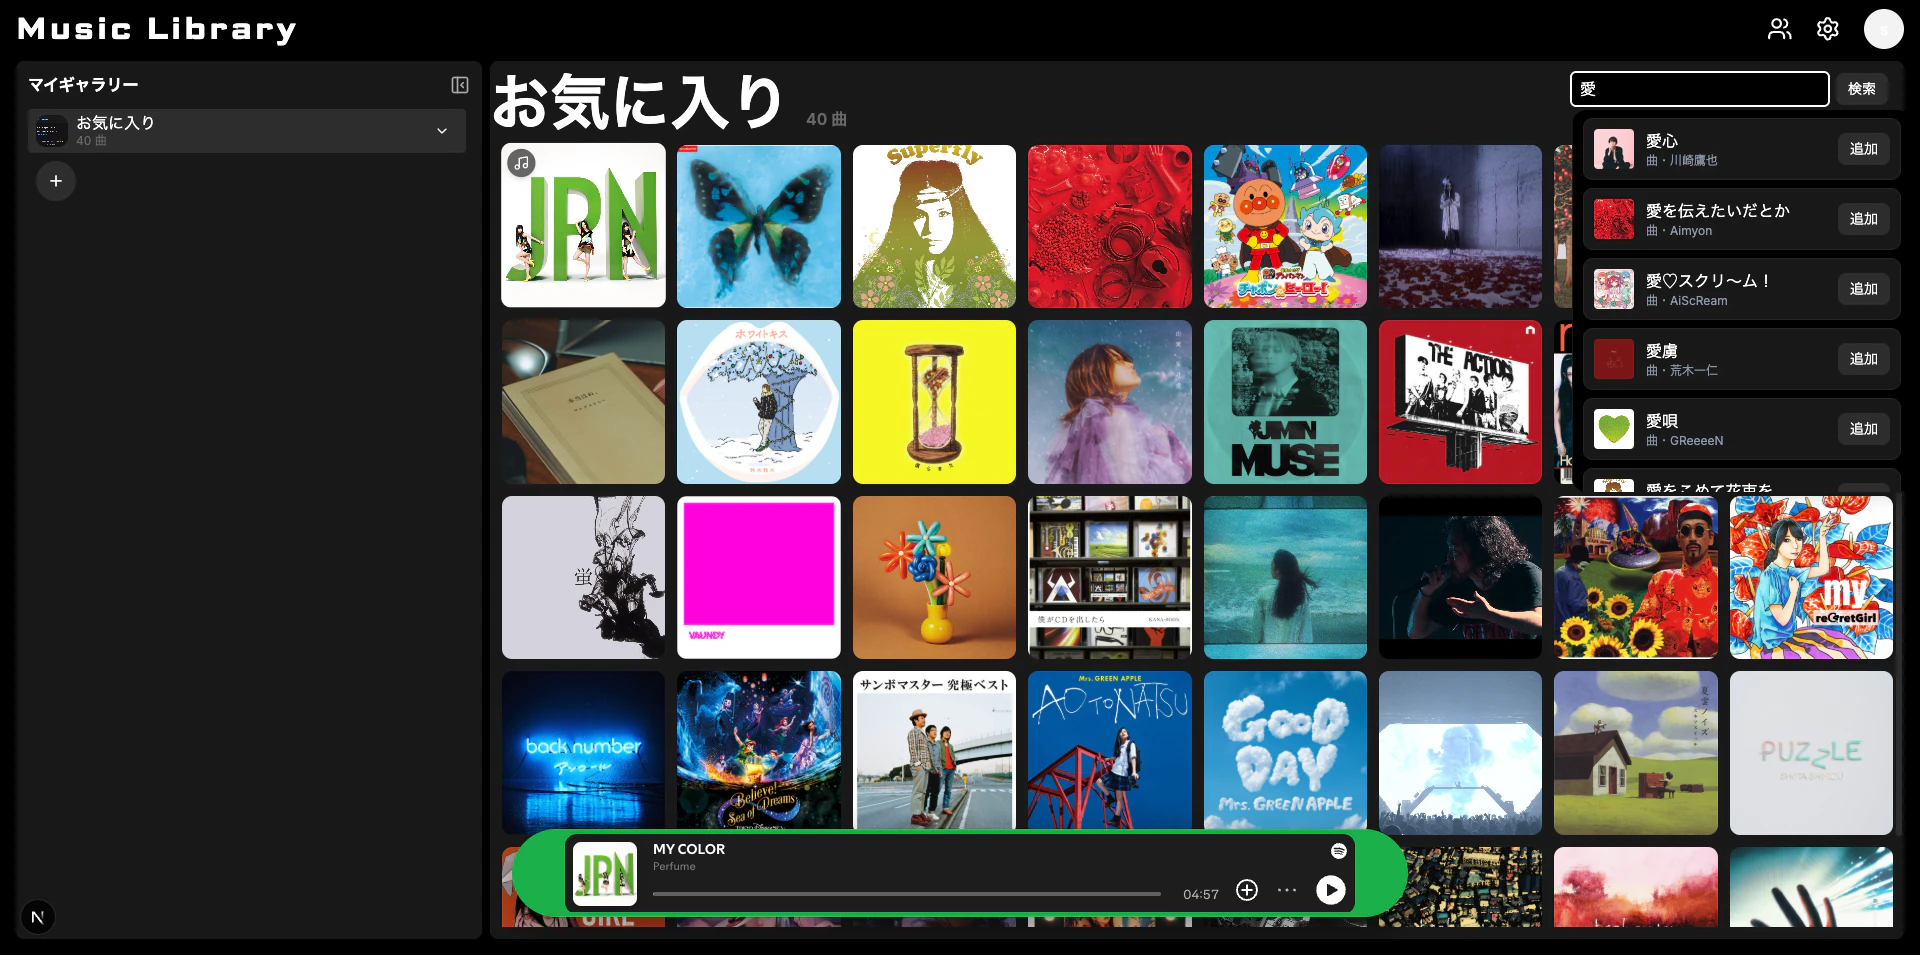Open the GOOD DAY Mrs. GREEN APPLE cover

point(1285,750)
